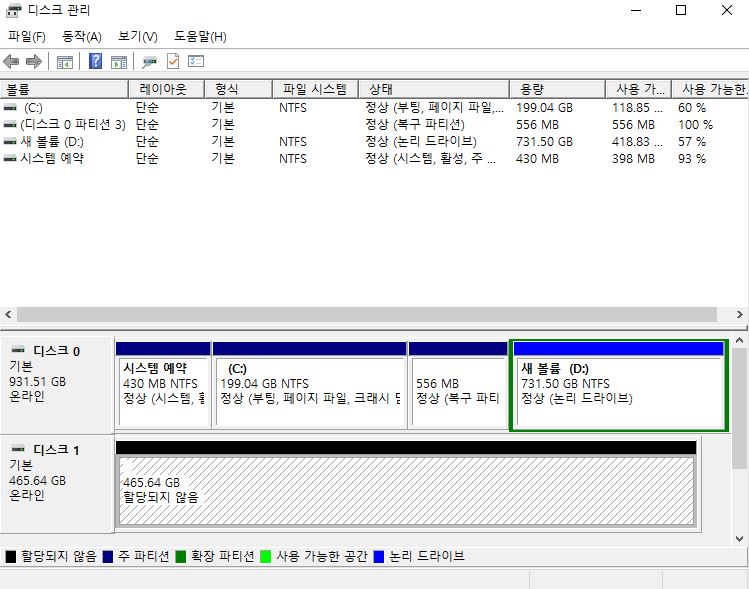This screenshot has height=589, width=749.
Task: Click the black 할당되지 않음 legend swatch
Action: pos(11,557)
